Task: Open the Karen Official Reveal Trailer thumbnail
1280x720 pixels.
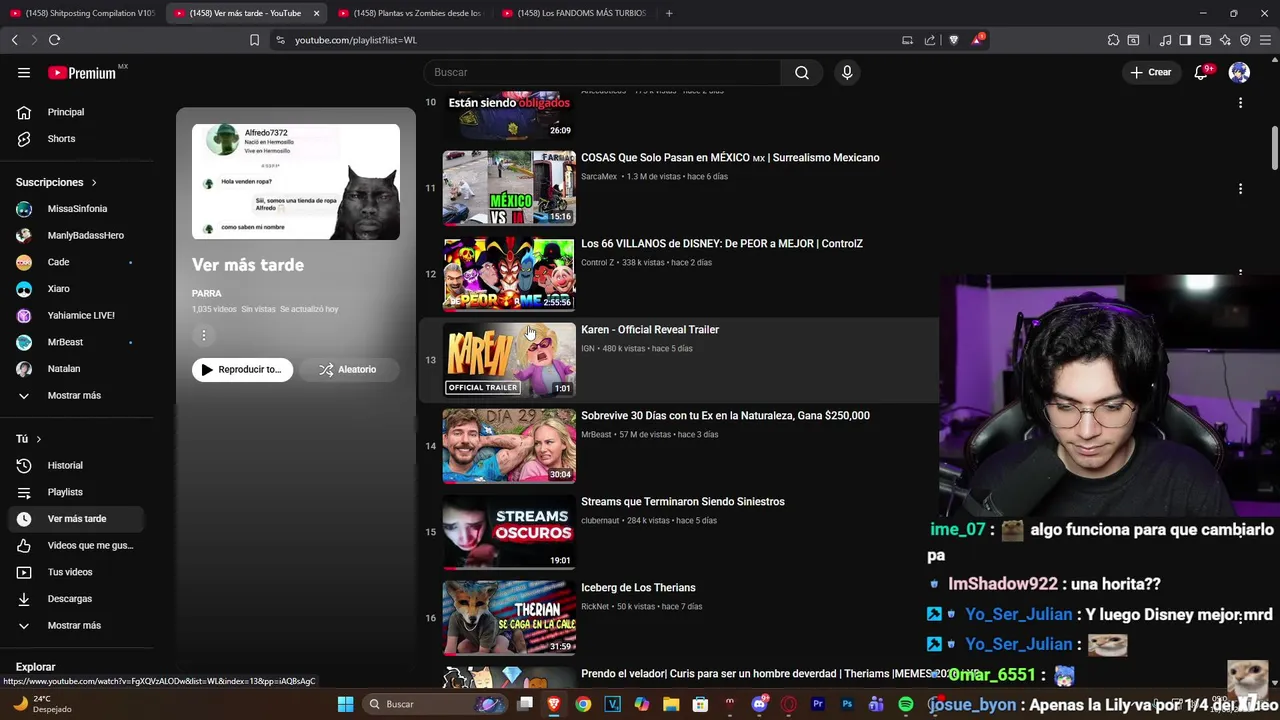Action: (509, 360)
